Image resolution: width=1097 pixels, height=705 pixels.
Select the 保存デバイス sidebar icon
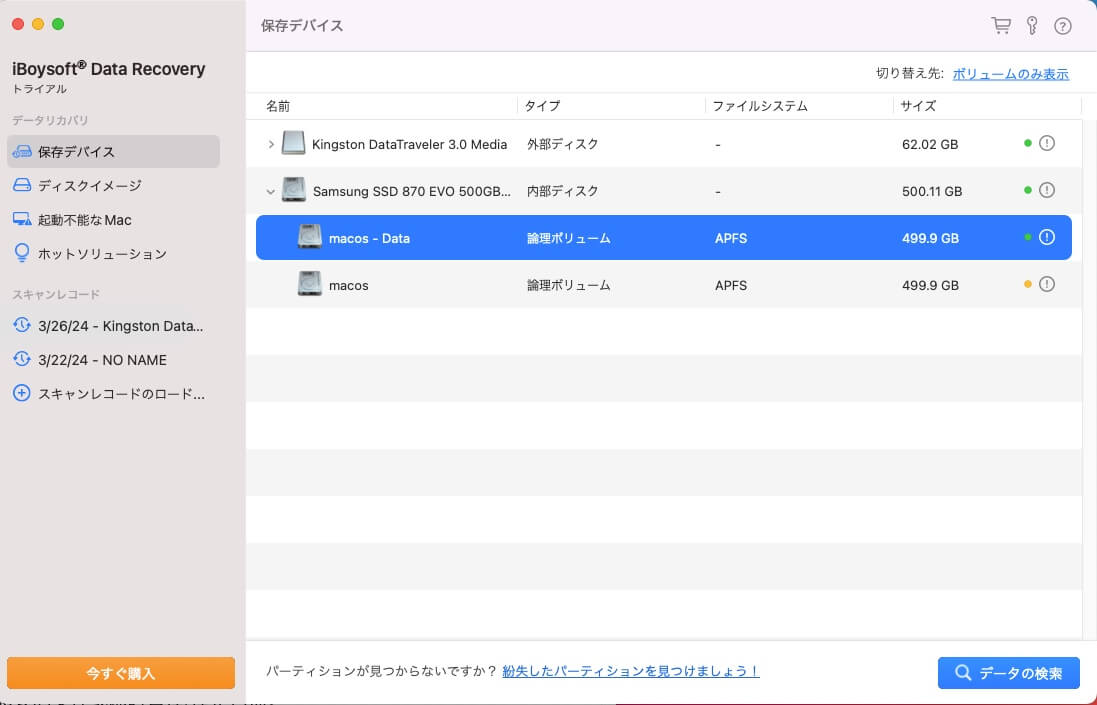(20, 151)
